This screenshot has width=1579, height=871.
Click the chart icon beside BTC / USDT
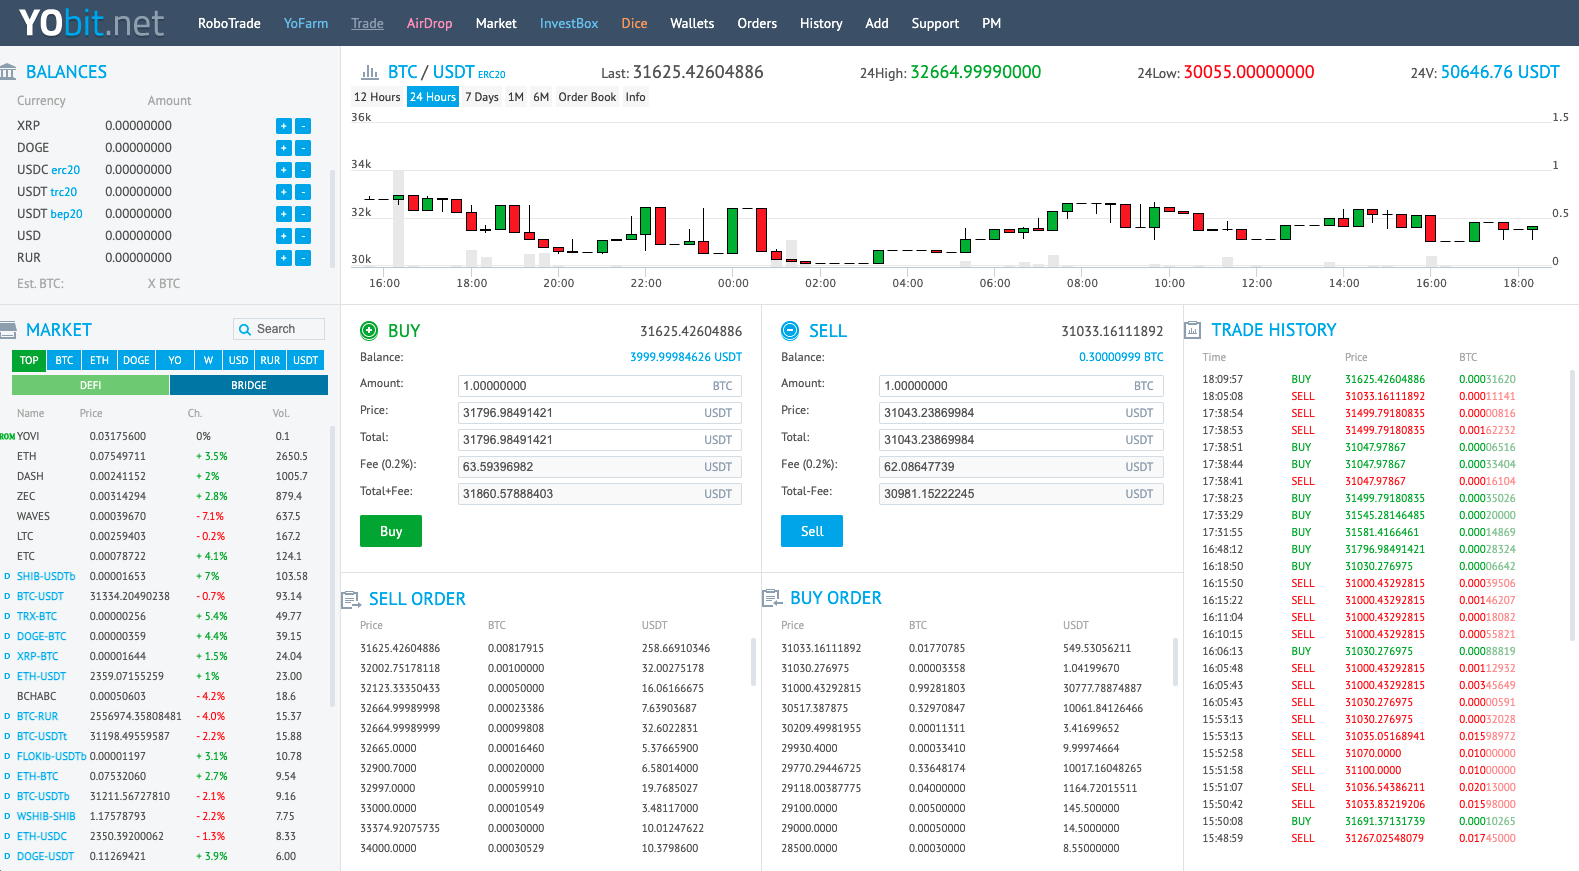point(370,72)
